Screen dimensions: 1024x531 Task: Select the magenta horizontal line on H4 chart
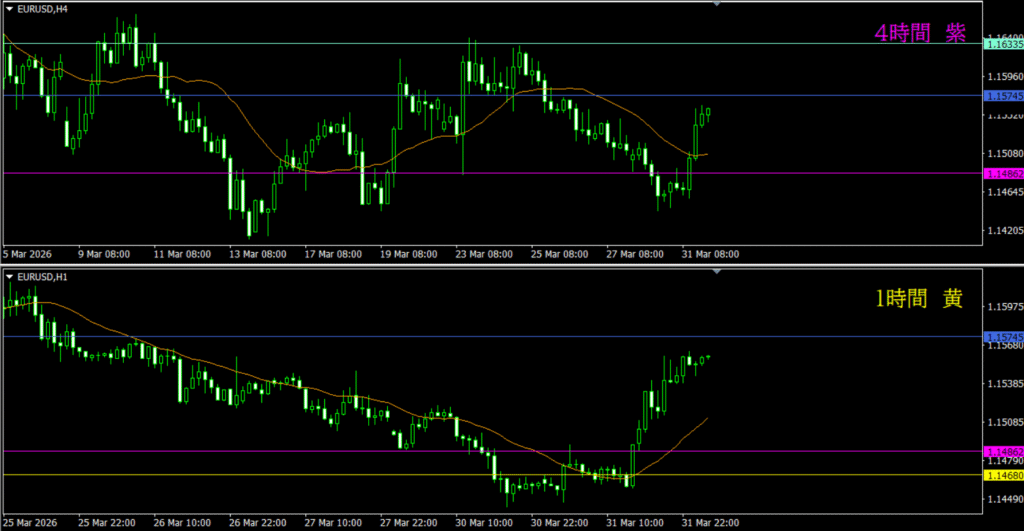pyautogui.click(x=500, y=173)
